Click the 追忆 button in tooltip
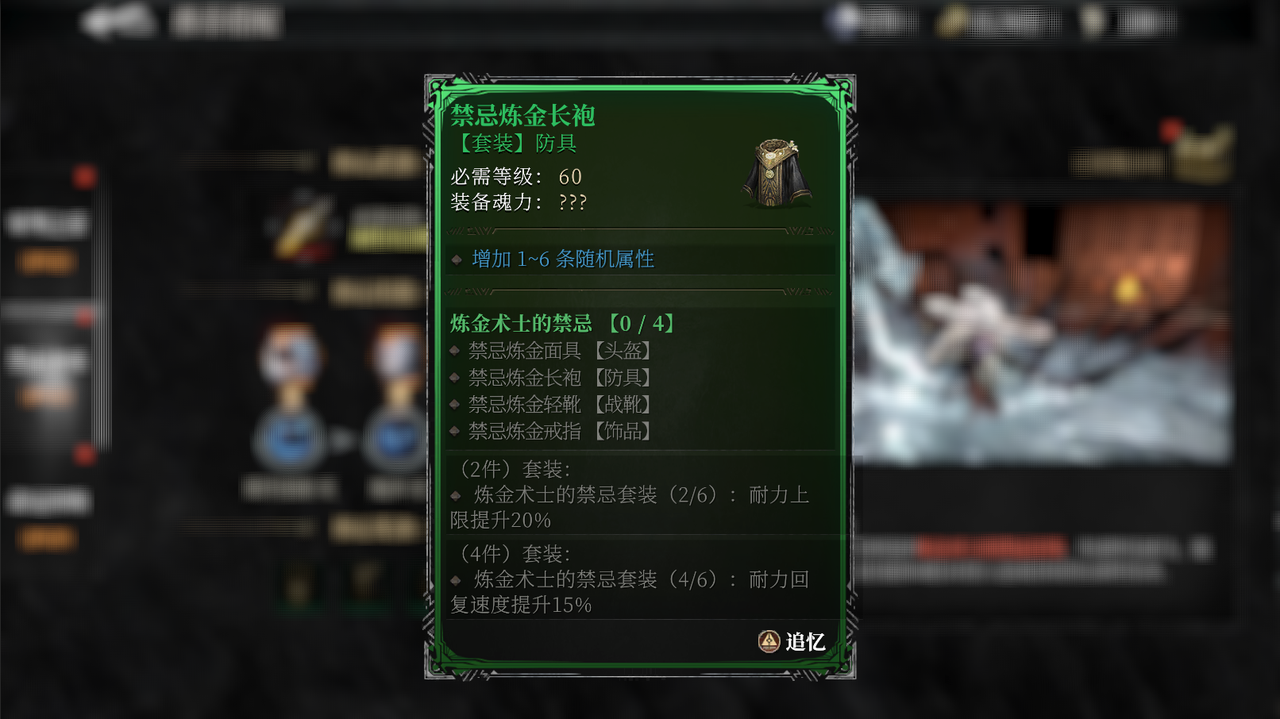This screenshot has height=719, width=1280. coord(791,642)
